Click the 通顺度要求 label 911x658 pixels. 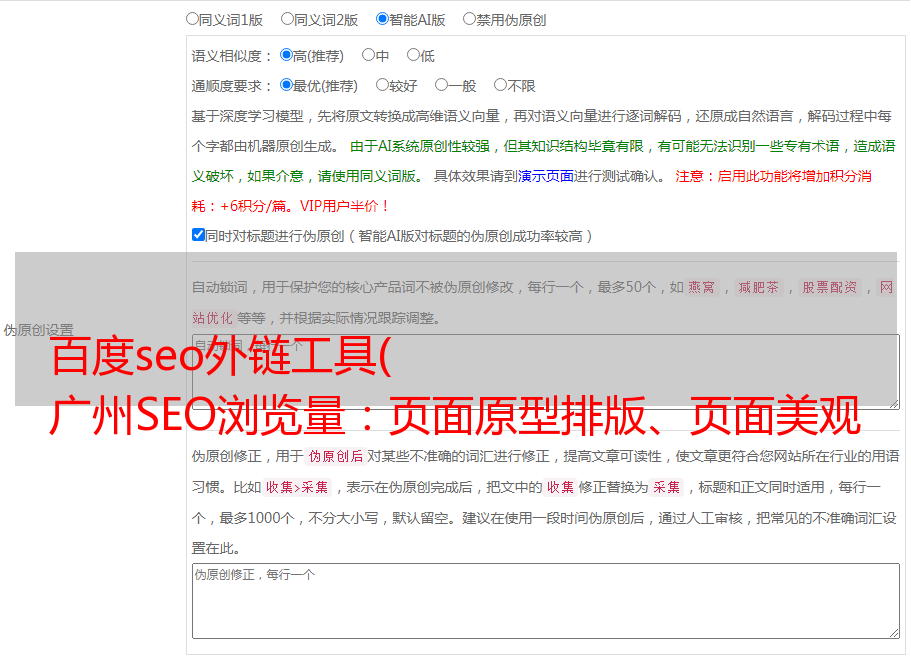(231, 87)
